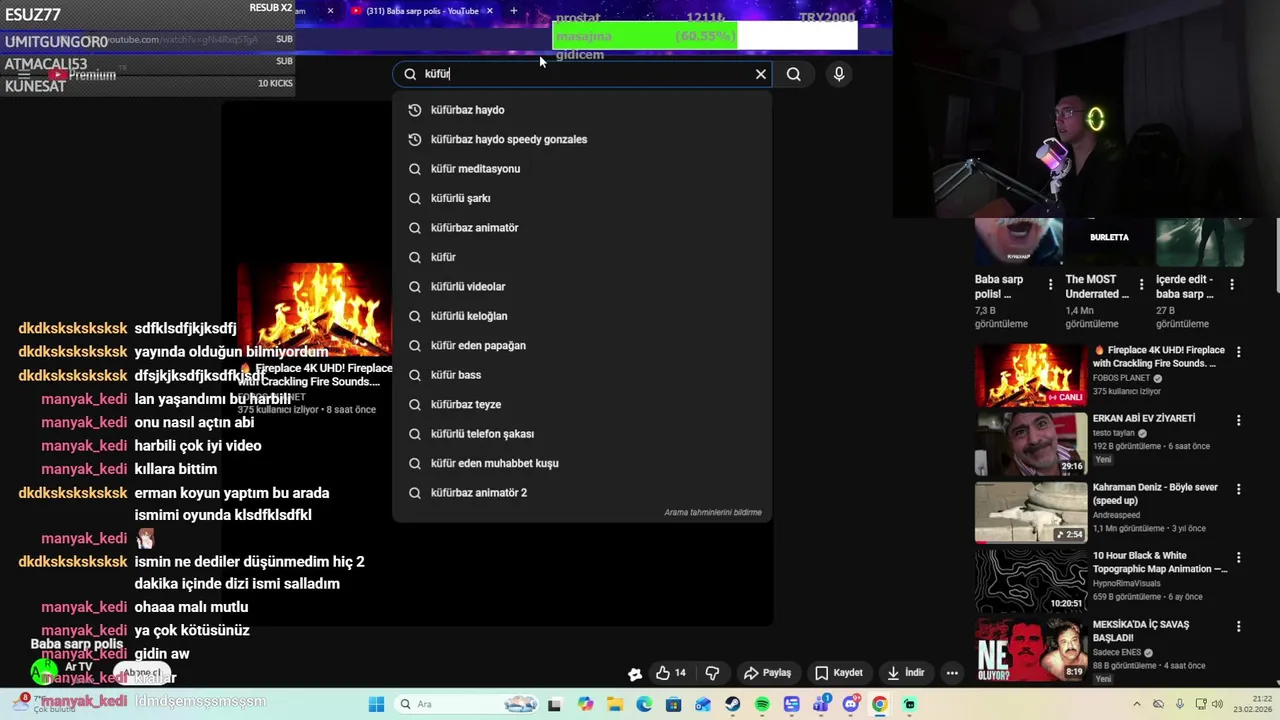Open options for Kahraman Deniz video
Viewport: 1280px width, 720px height.
point(1238,489)
